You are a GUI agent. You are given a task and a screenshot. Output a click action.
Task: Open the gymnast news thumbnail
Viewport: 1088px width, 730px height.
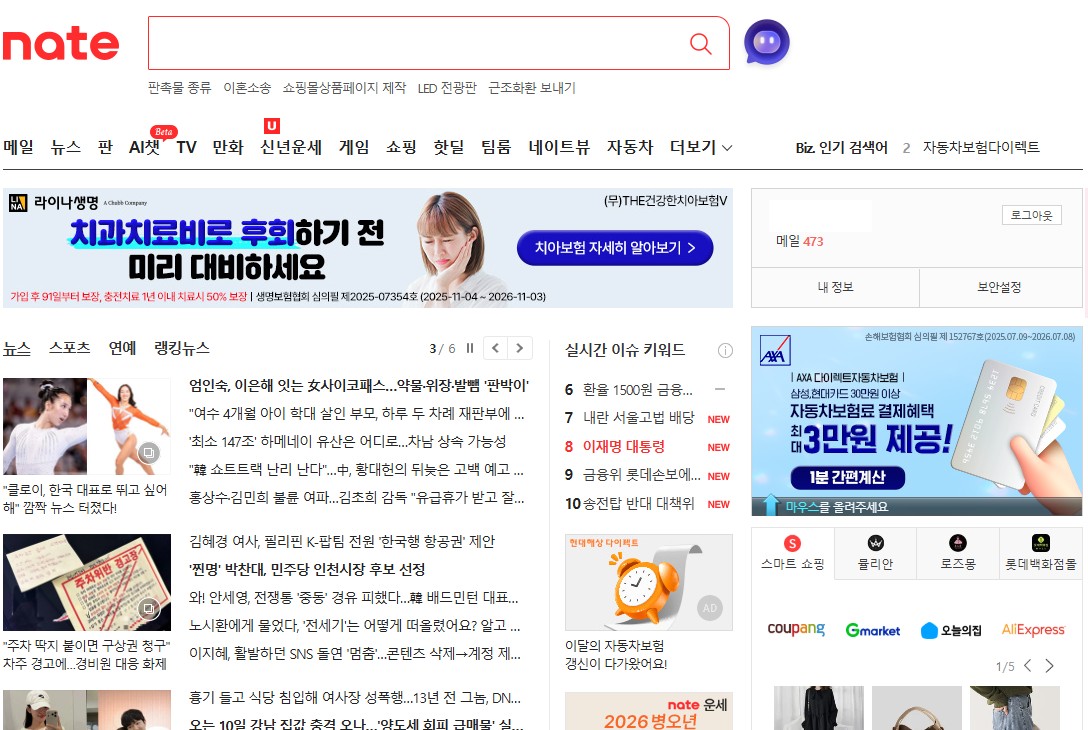(87, 426)
